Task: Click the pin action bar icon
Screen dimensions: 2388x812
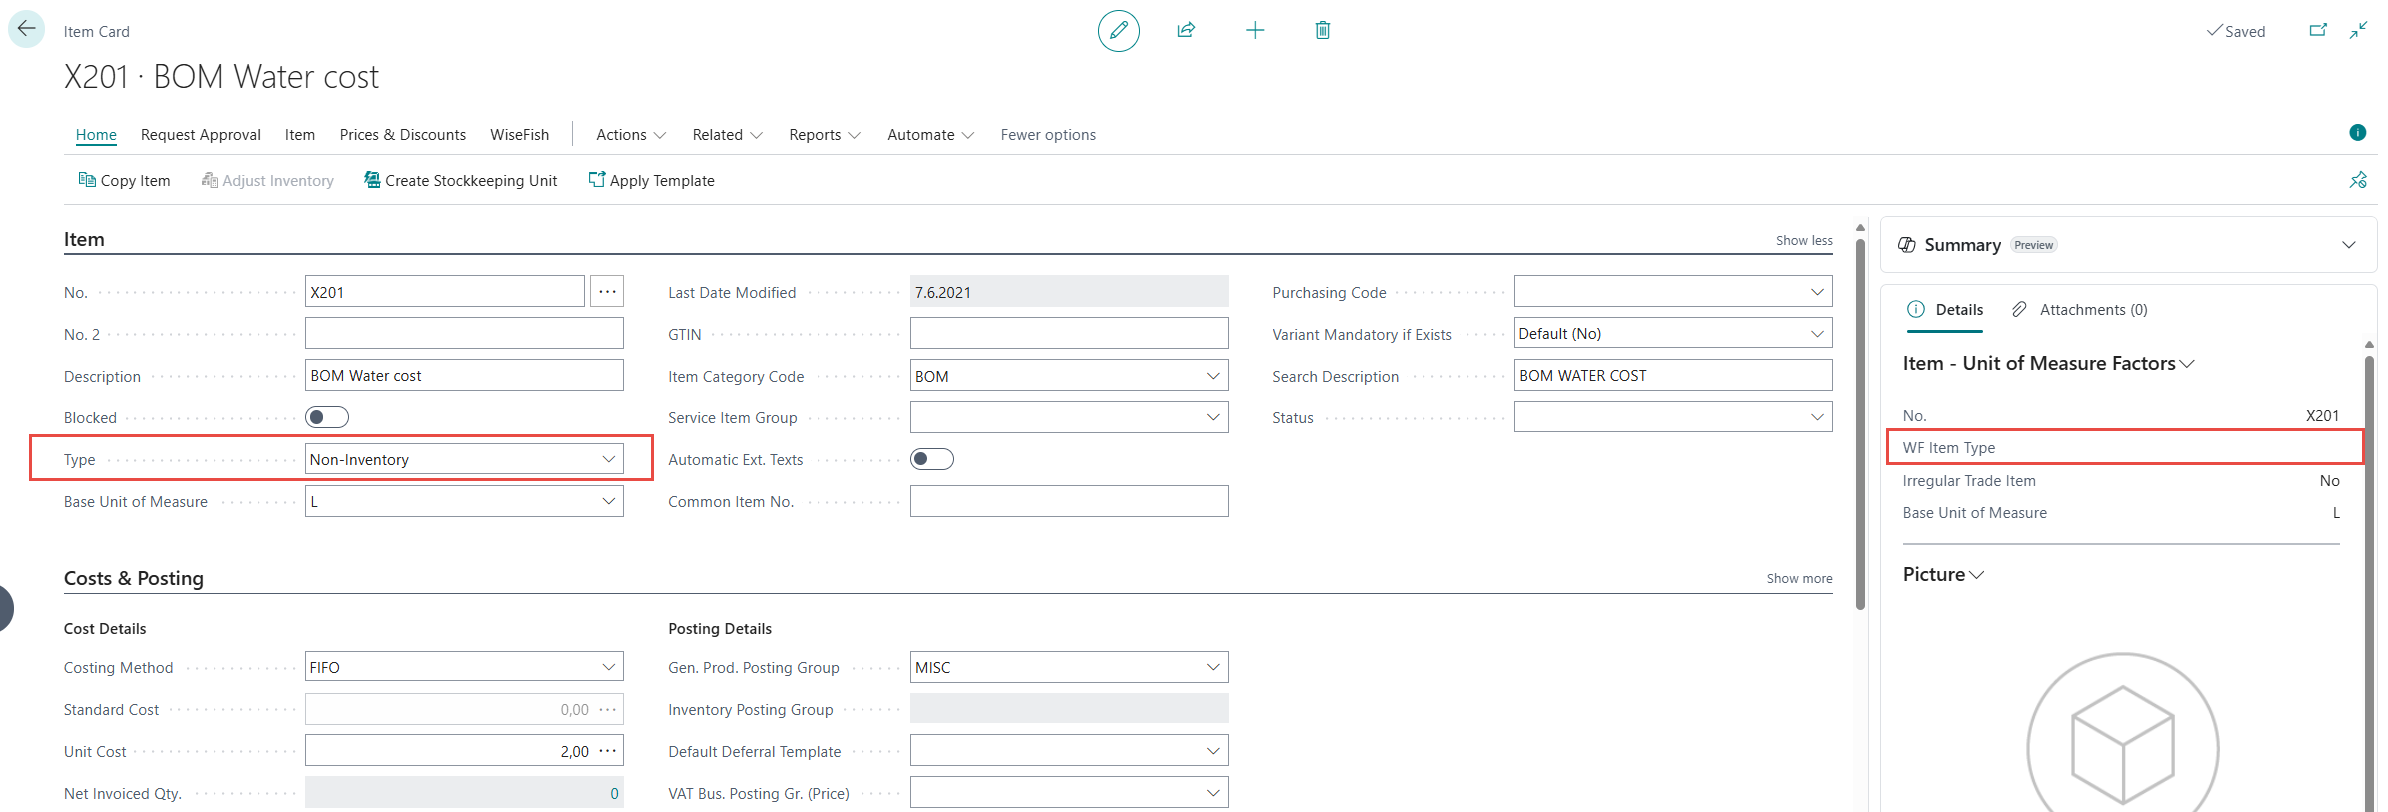Action: 2358,180
